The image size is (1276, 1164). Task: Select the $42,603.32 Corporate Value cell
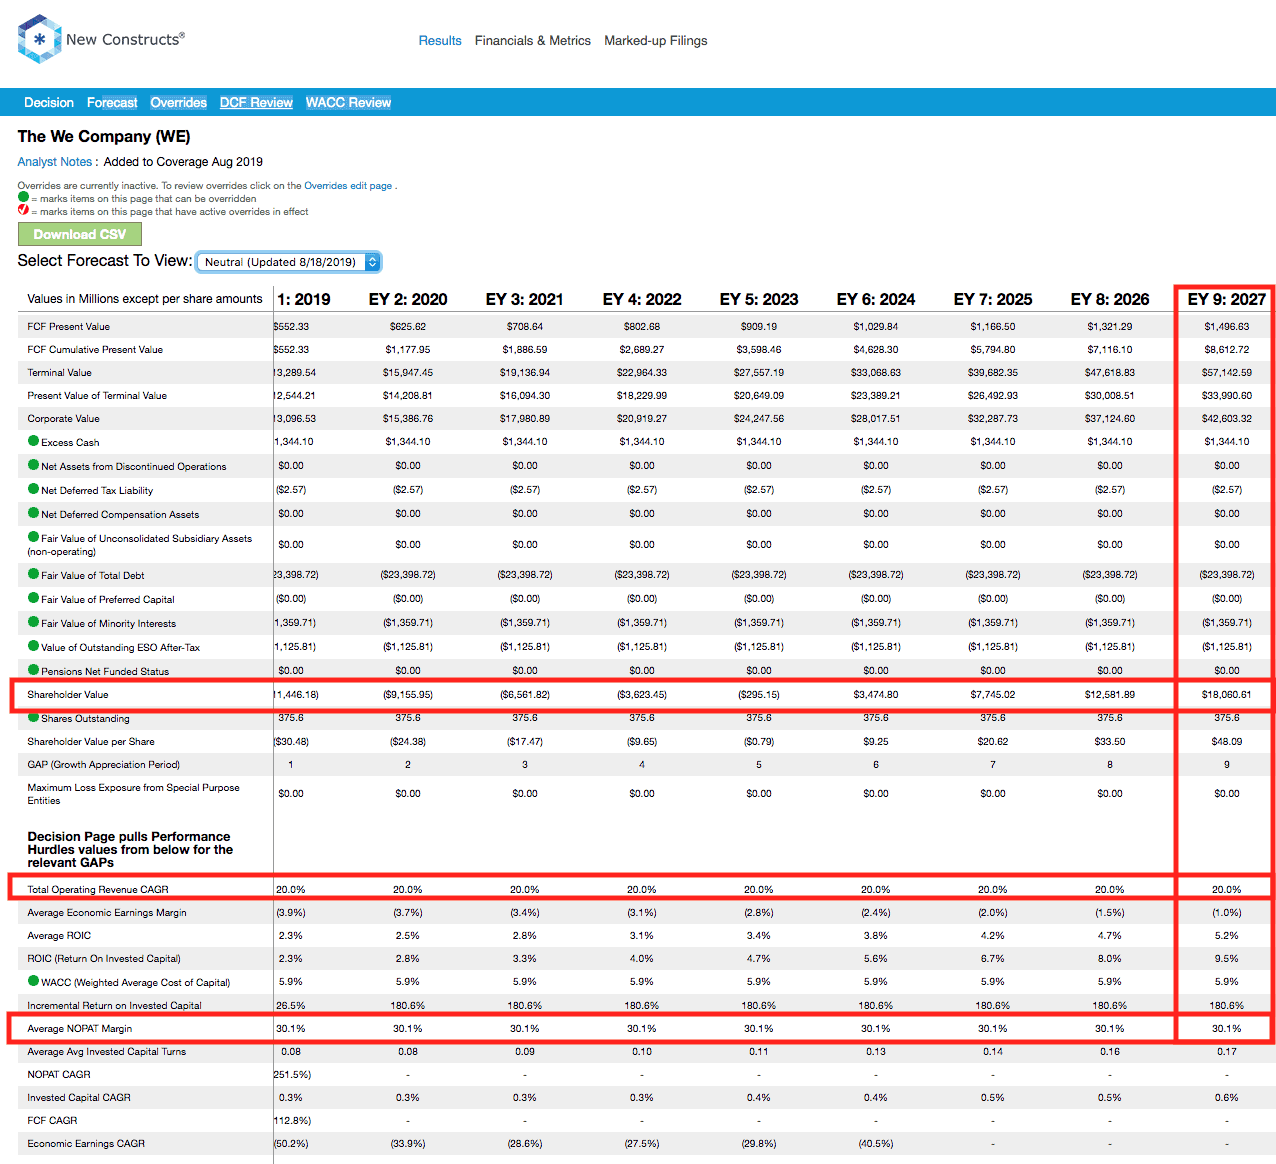pos(1227,419)
